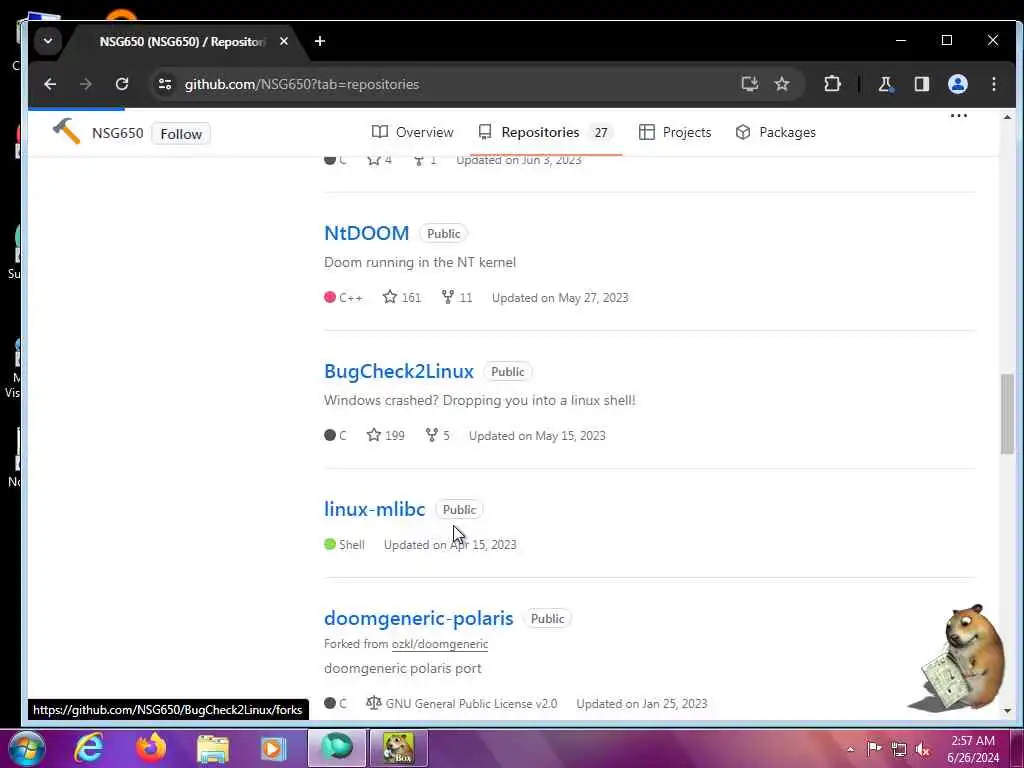
Task: Launch Firefox from taskbar
Action: (150, 748)
